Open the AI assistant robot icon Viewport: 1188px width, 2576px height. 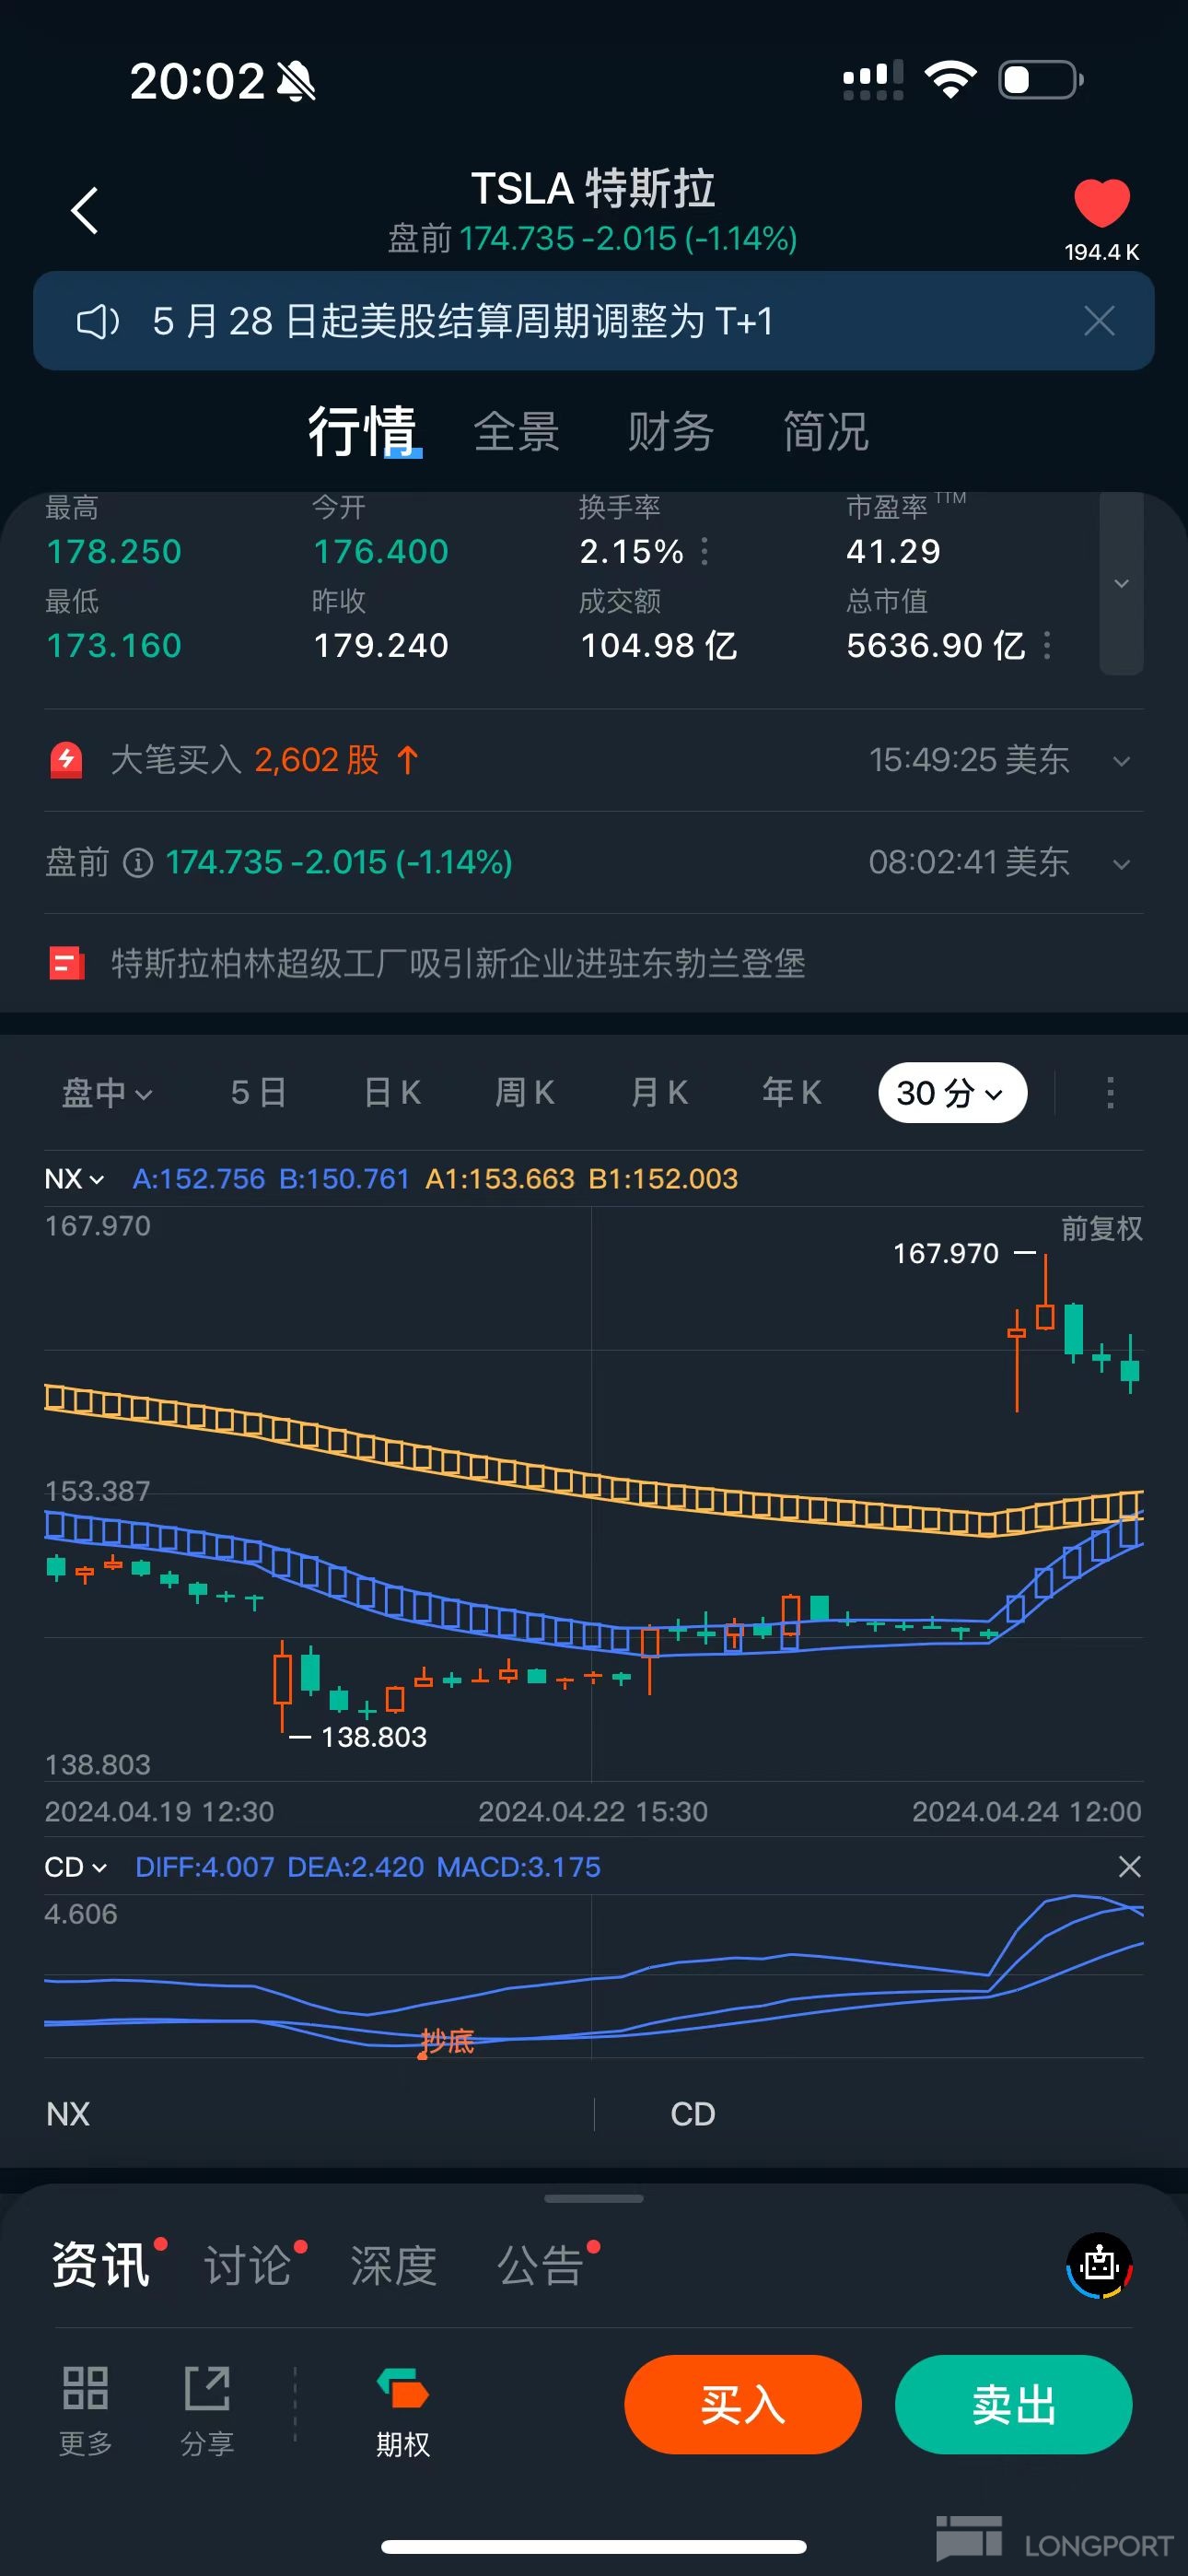tap(1099, 2265)
